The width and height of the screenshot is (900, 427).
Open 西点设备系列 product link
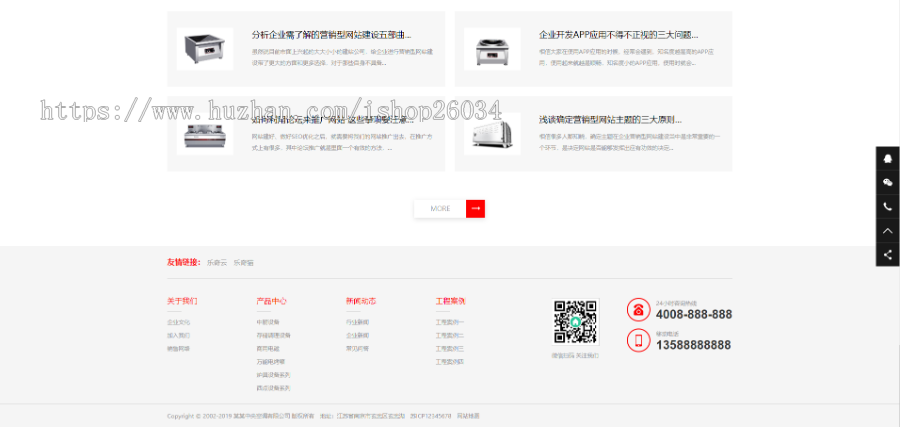pyautogui.click(x=274, y=389)
